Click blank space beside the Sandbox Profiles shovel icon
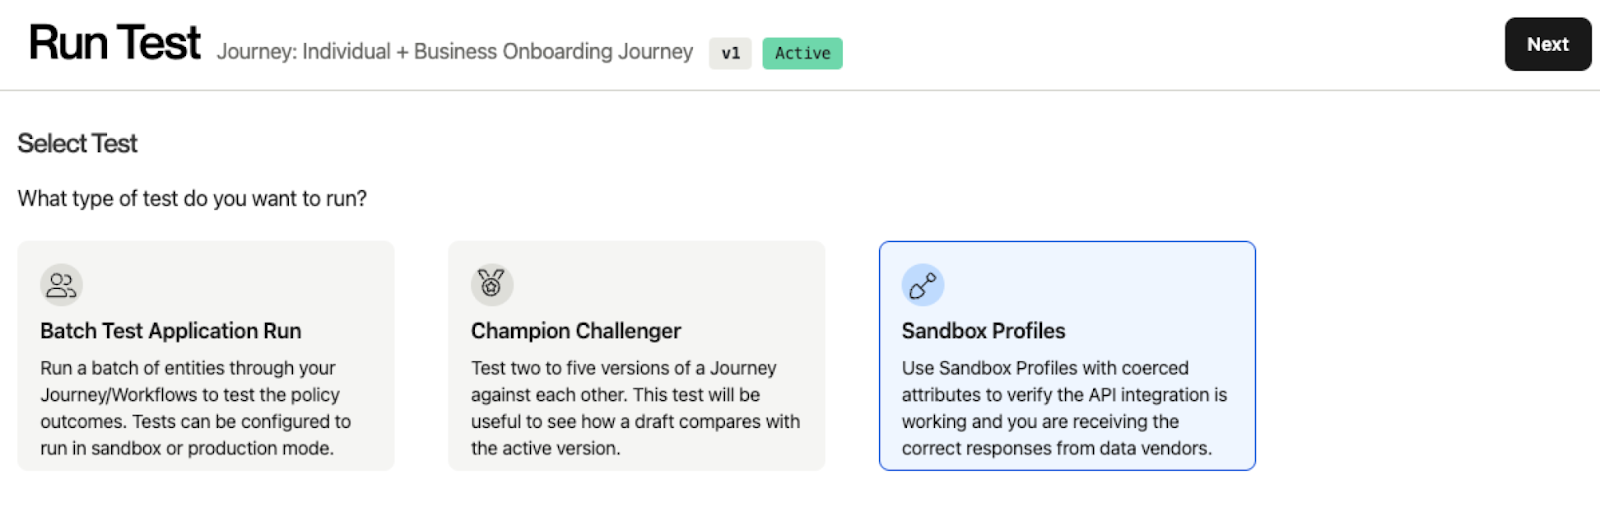Image resolution: width=1600 pixels, height=507 pixels. [1100, 285]
